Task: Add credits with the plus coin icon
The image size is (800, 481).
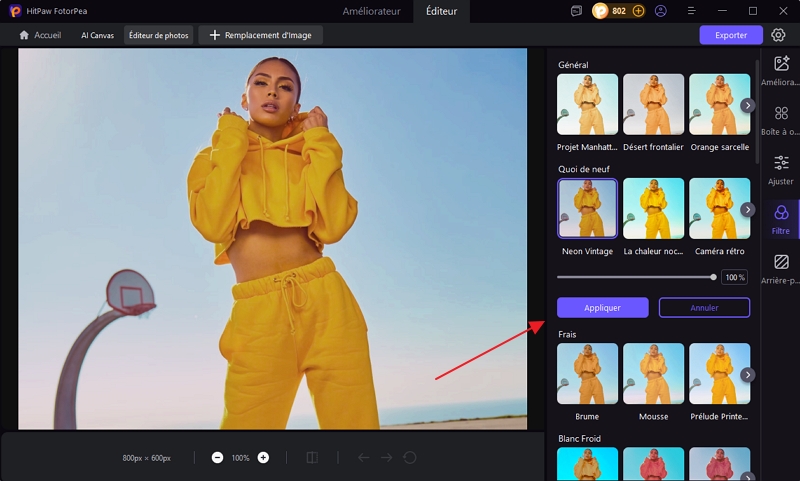Action: click(x=638, y=11)
